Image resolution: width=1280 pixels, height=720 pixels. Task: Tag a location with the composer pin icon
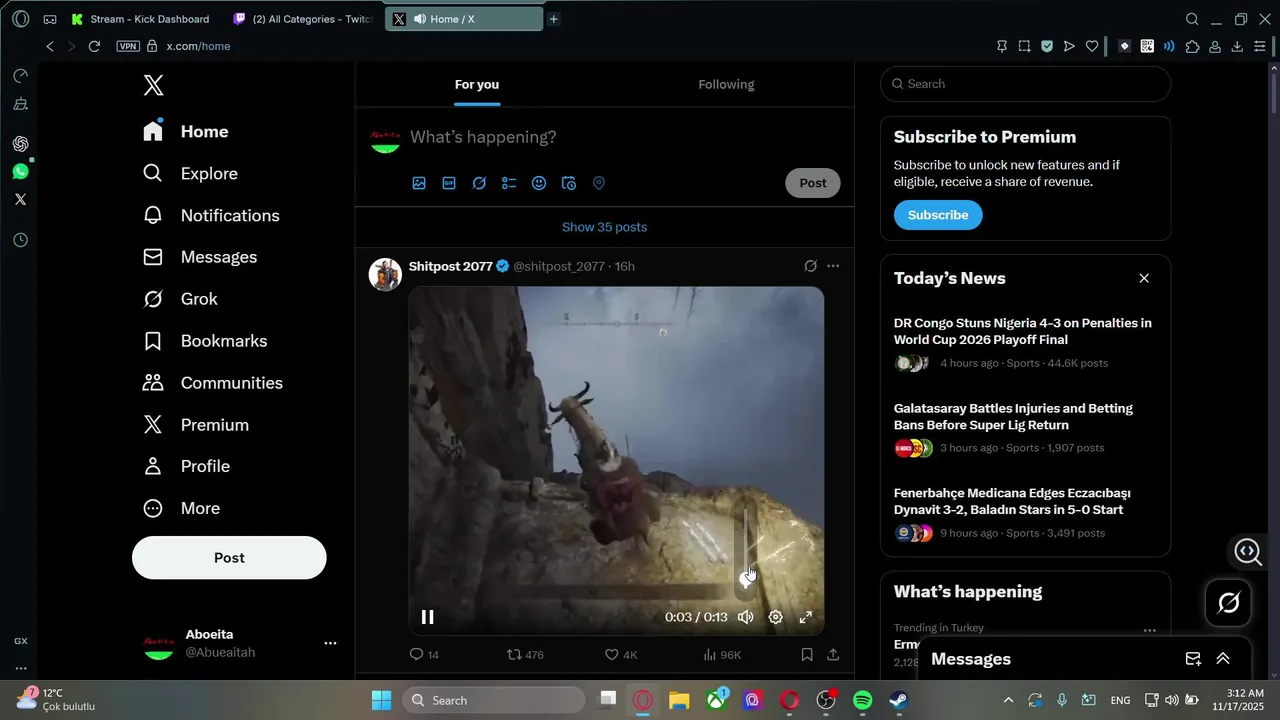click(599, 183)
